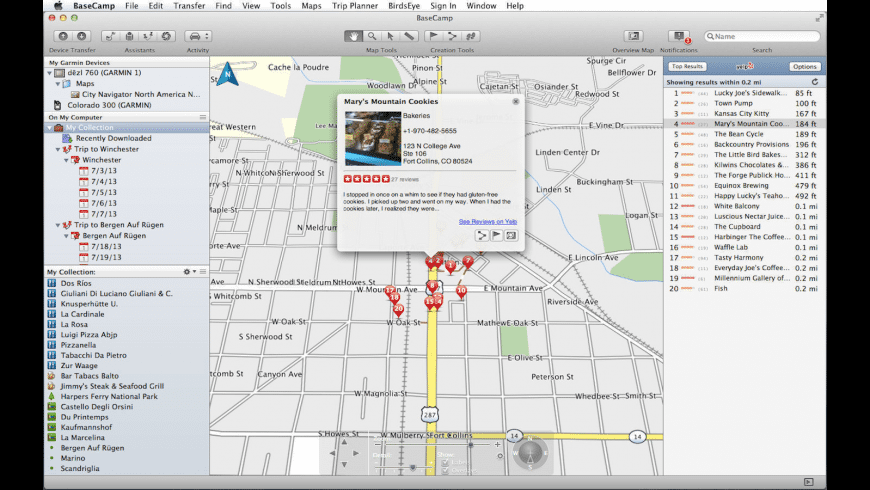Click the north arrow map indicator
Screen dimensions: 870x490
click(229, 74)
